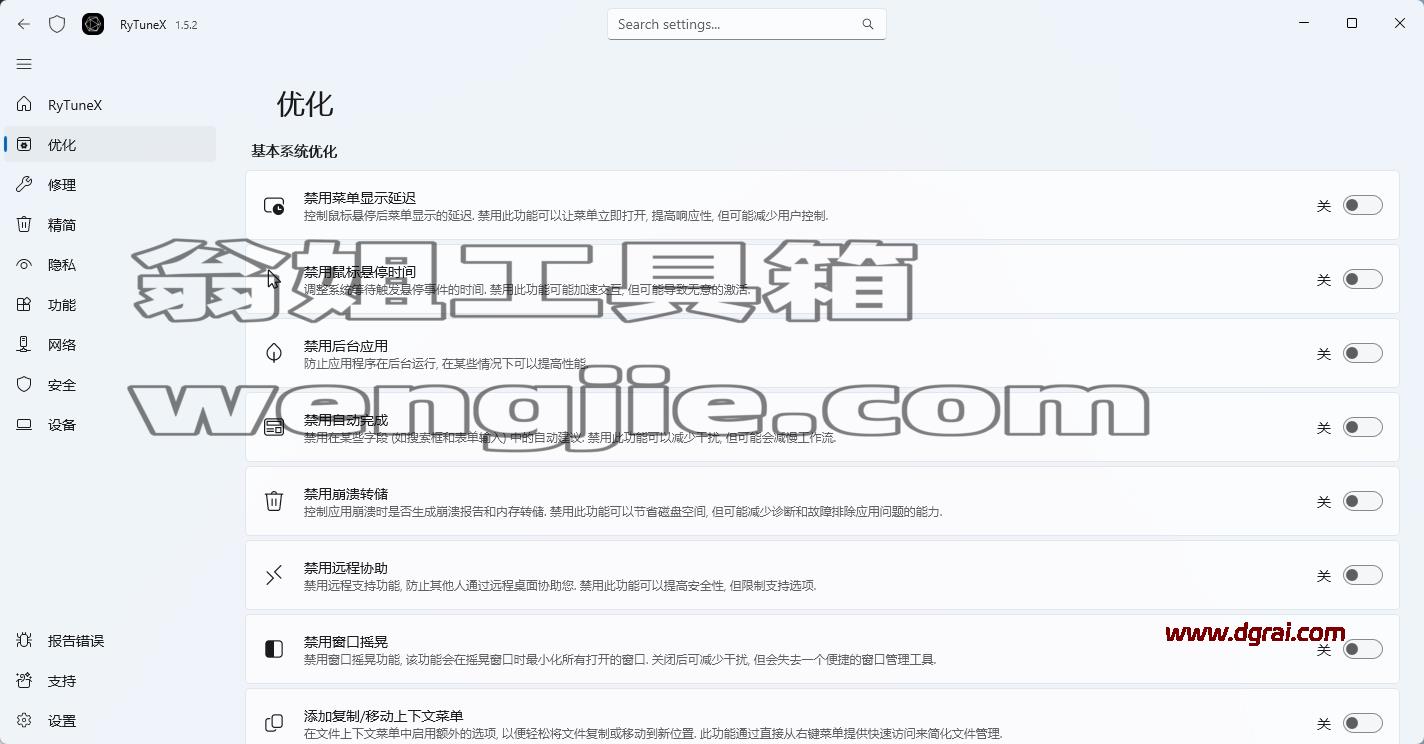
Task: Select the 优化 sidebar label
Action: click(62, 145)
